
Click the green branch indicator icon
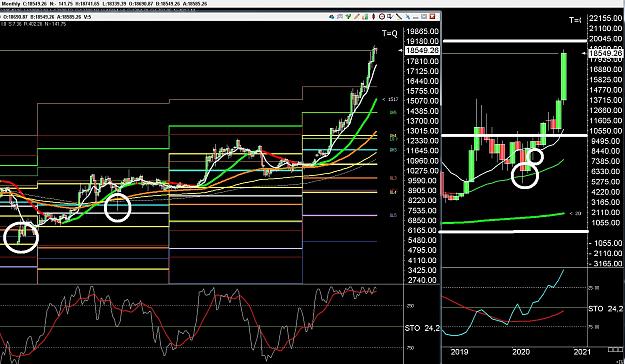click(x=348, y=17)
